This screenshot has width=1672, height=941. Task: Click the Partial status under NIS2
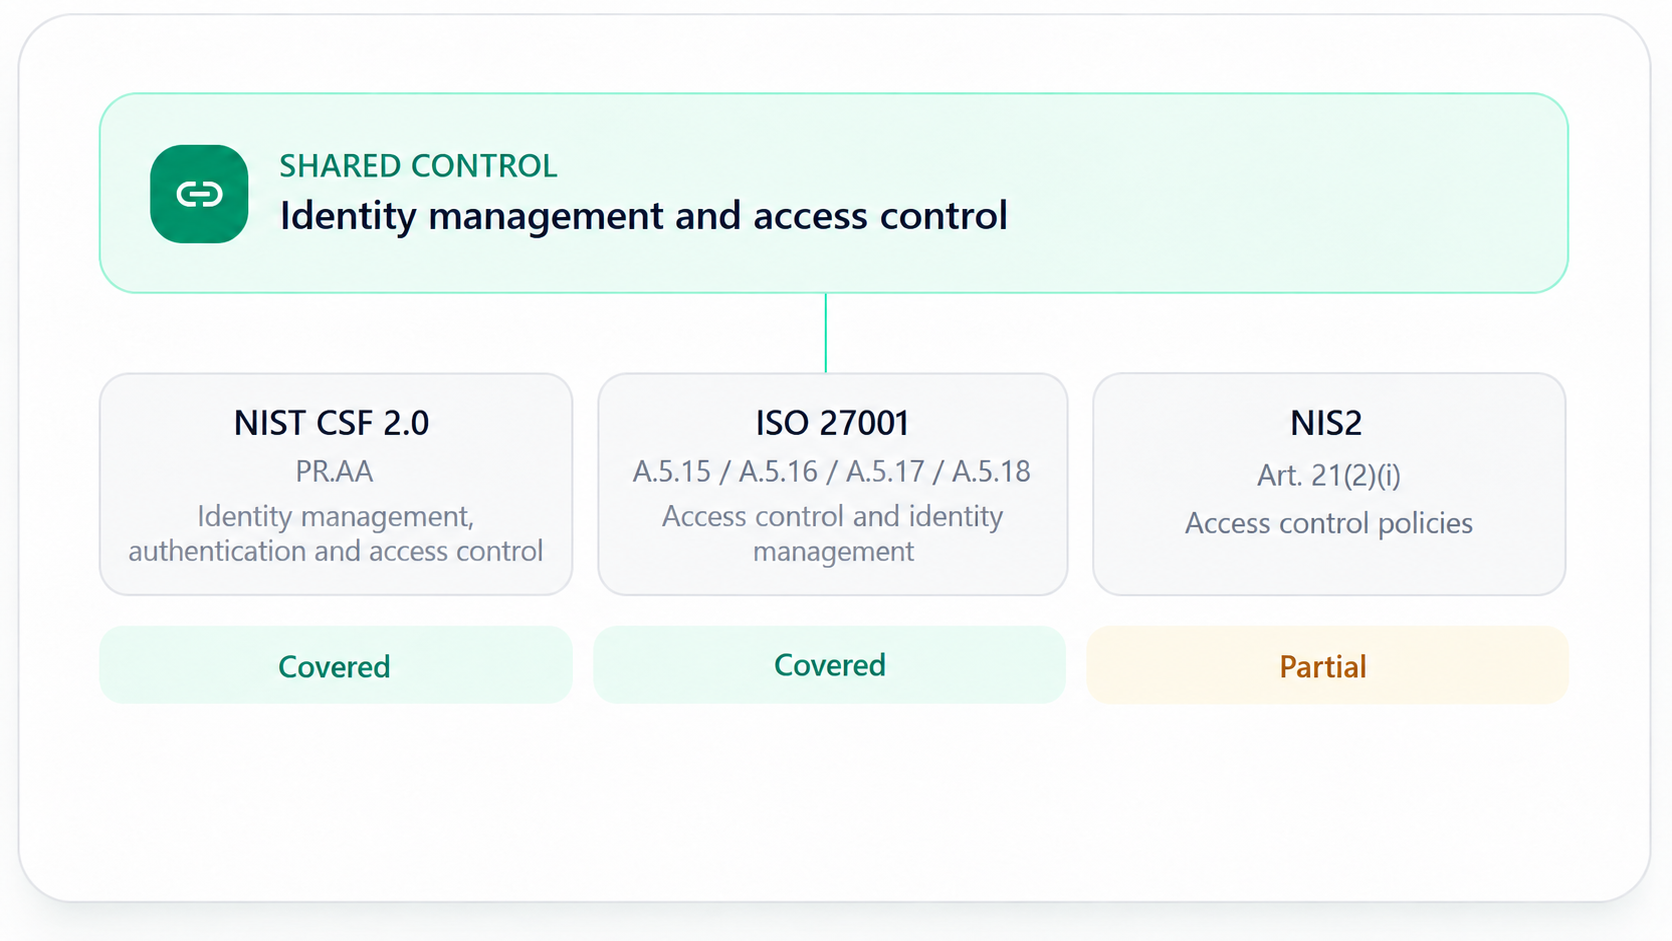[1327, 666]
